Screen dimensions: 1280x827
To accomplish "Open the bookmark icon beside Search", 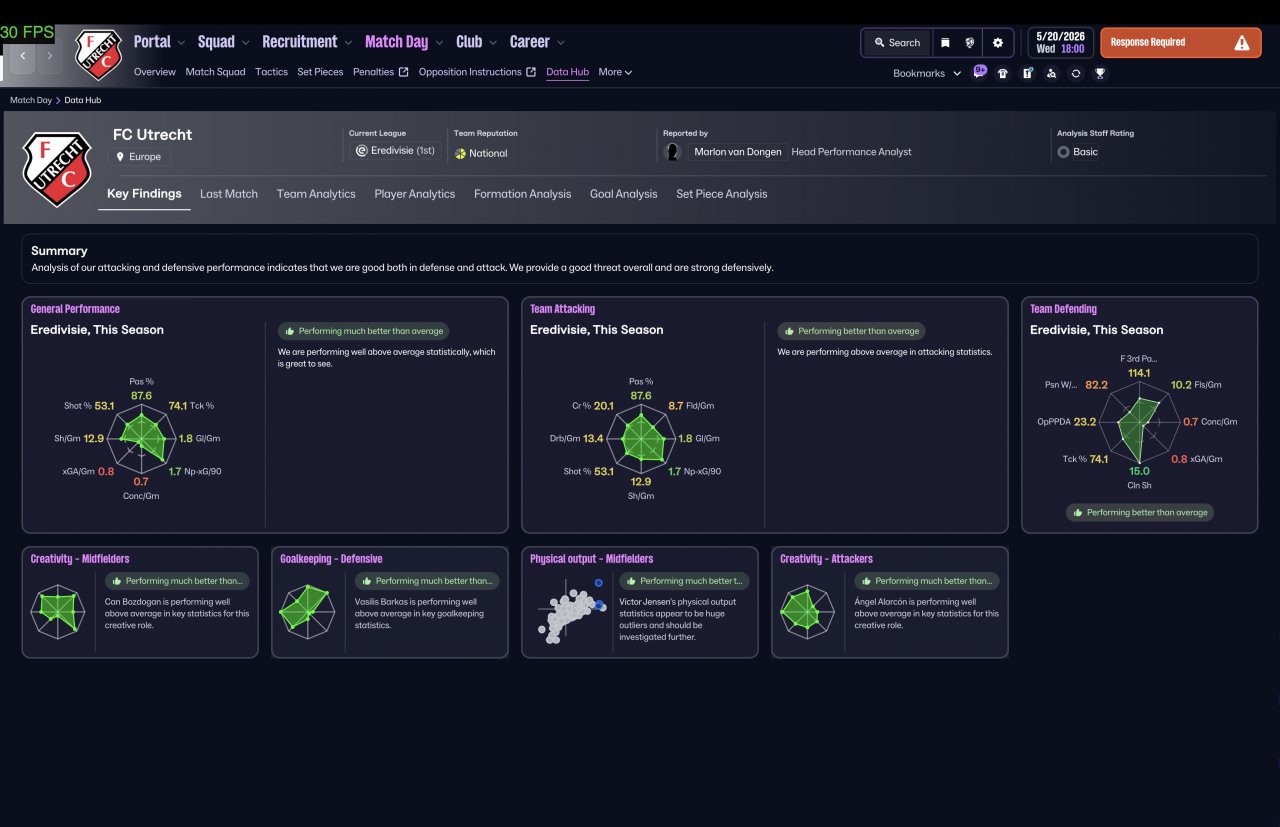I will coord(945,43).
